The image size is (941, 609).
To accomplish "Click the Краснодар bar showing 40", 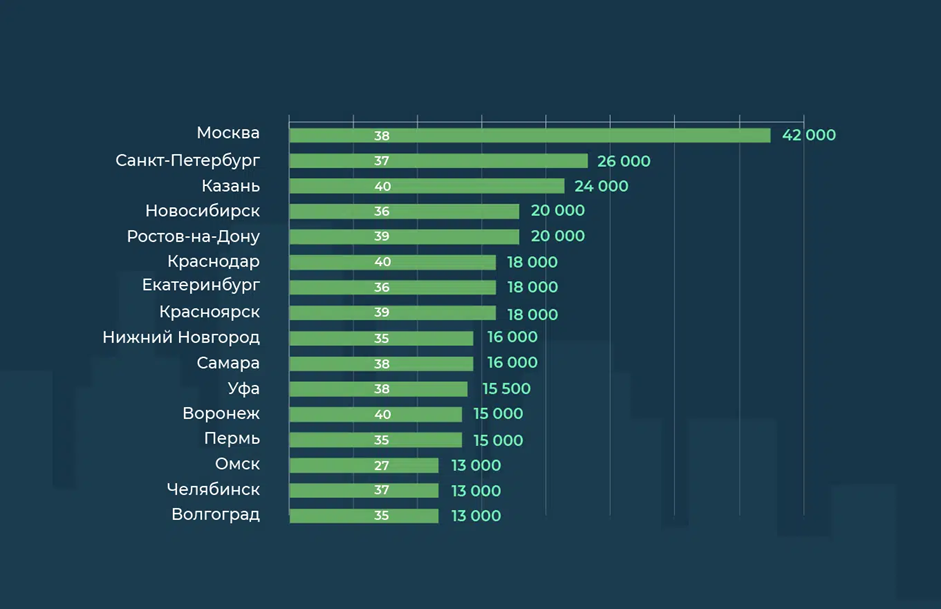I will click(x=392, y=262).
